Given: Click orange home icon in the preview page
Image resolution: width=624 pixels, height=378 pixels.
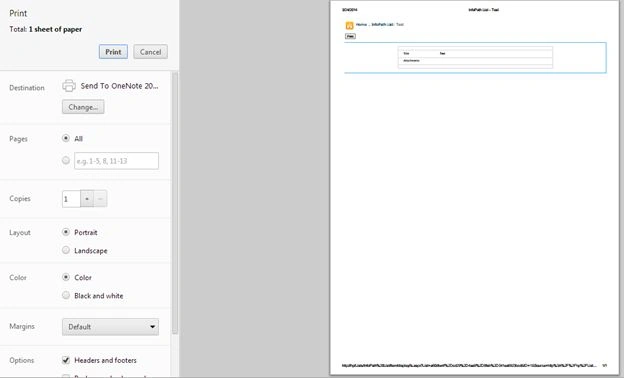Looking at the screenshot, I should [349, 25].
